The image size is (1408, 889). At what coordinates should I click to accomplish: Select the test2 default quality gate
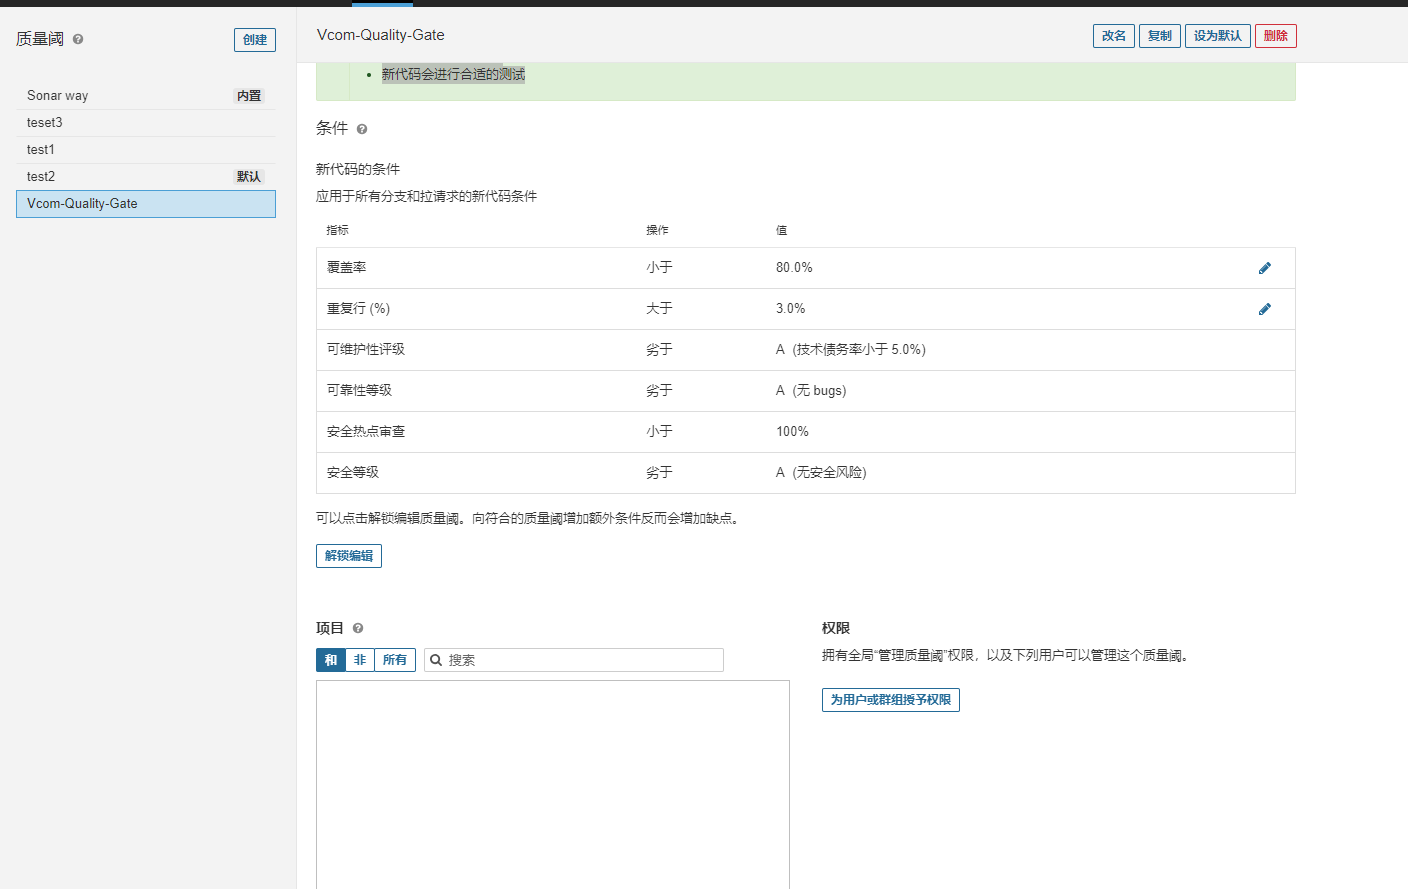pyautogui.click(x=146, y=177)
